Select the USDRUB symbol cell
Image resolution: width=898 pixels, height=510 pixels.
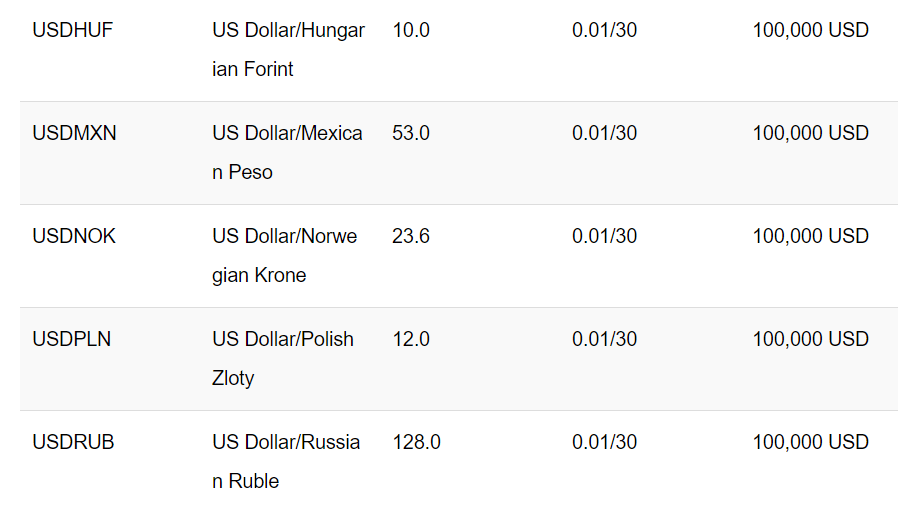pyautogui.click(x=73, y=442)
